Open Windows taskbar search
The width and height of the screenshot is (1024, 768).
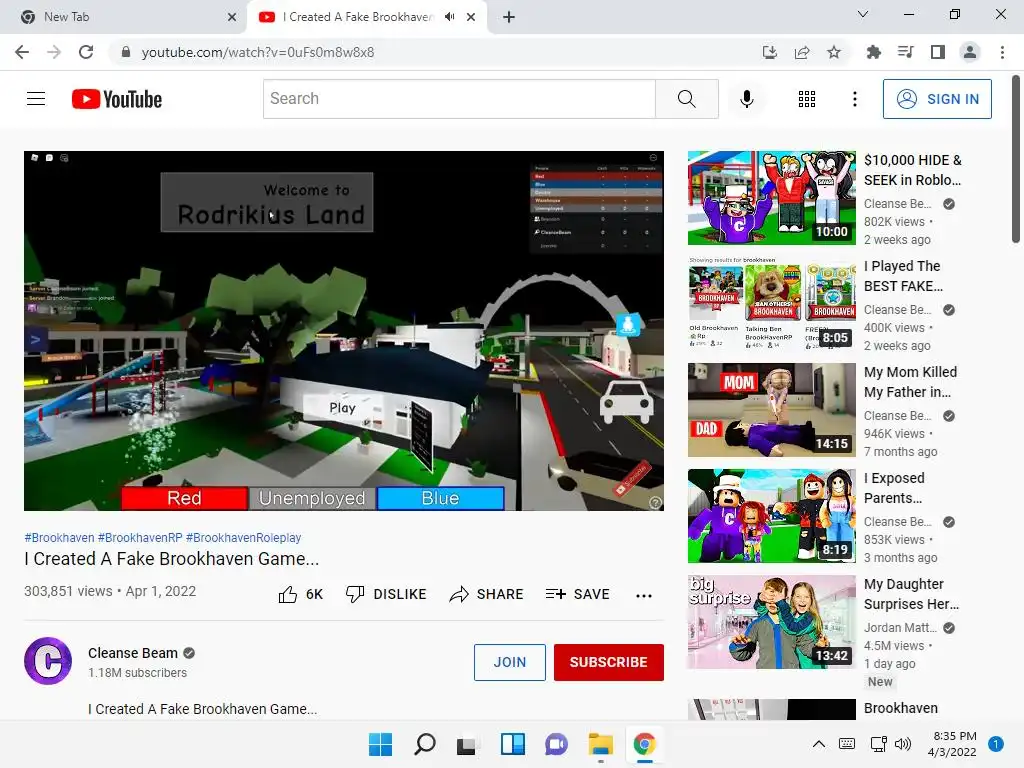(424, 744)
